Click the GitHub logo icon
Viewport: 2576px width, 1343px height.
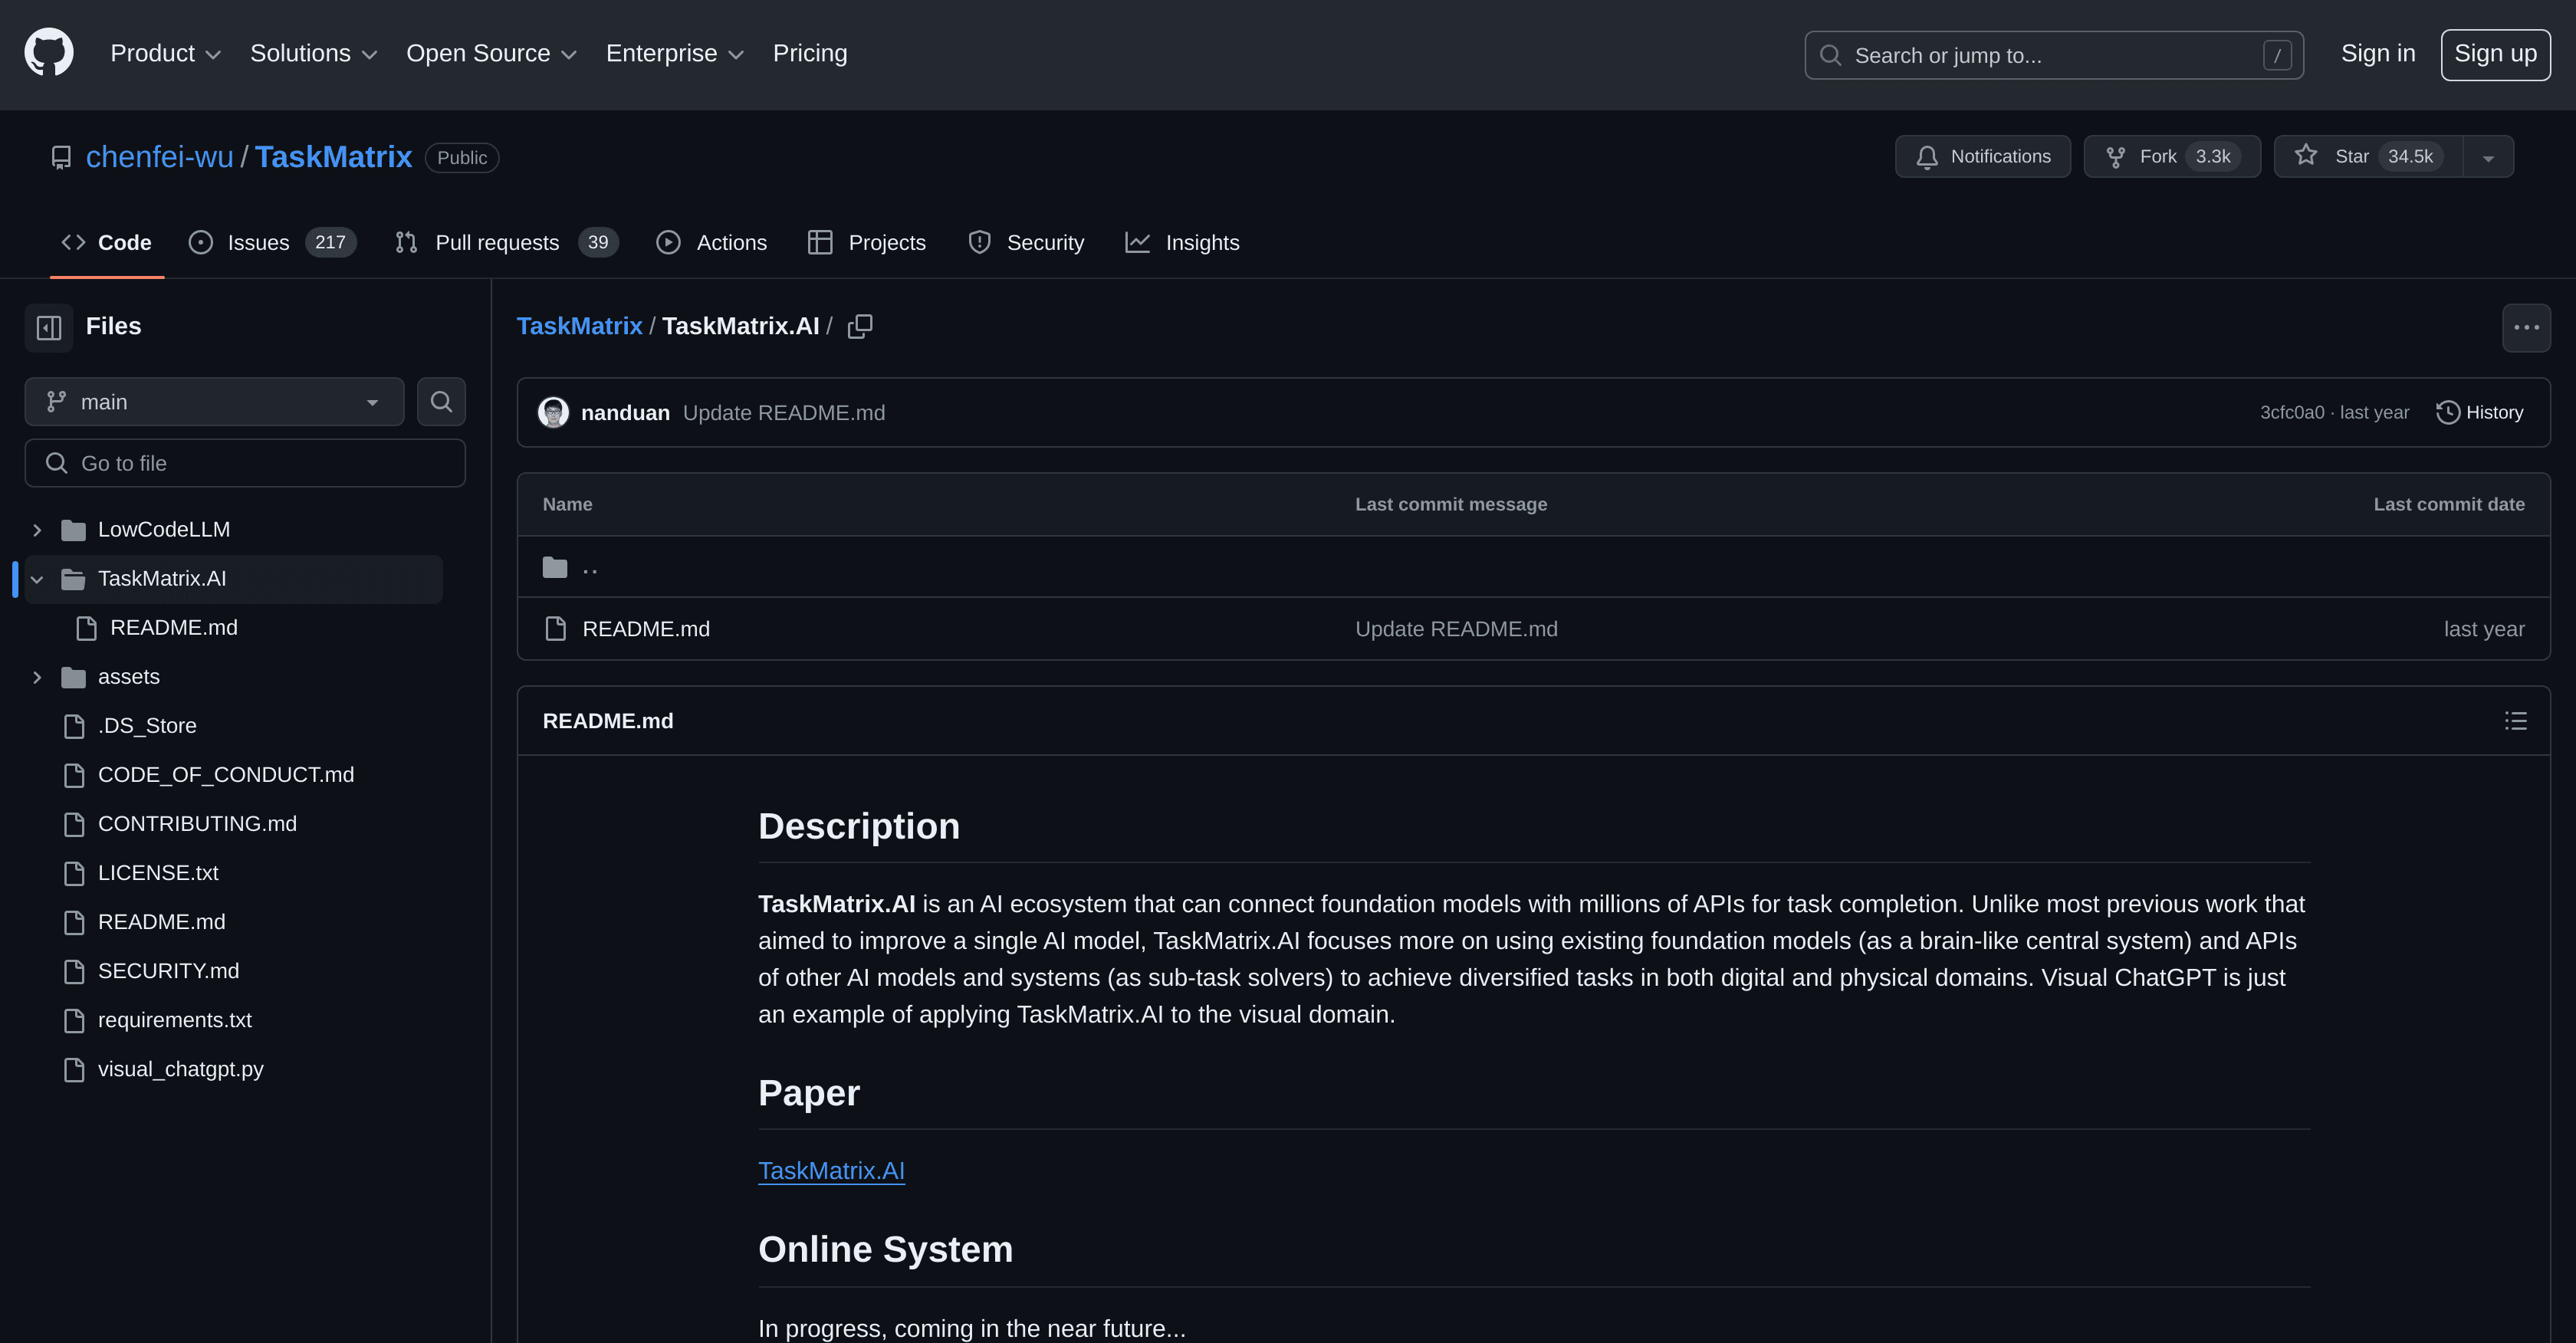(48, 51)
